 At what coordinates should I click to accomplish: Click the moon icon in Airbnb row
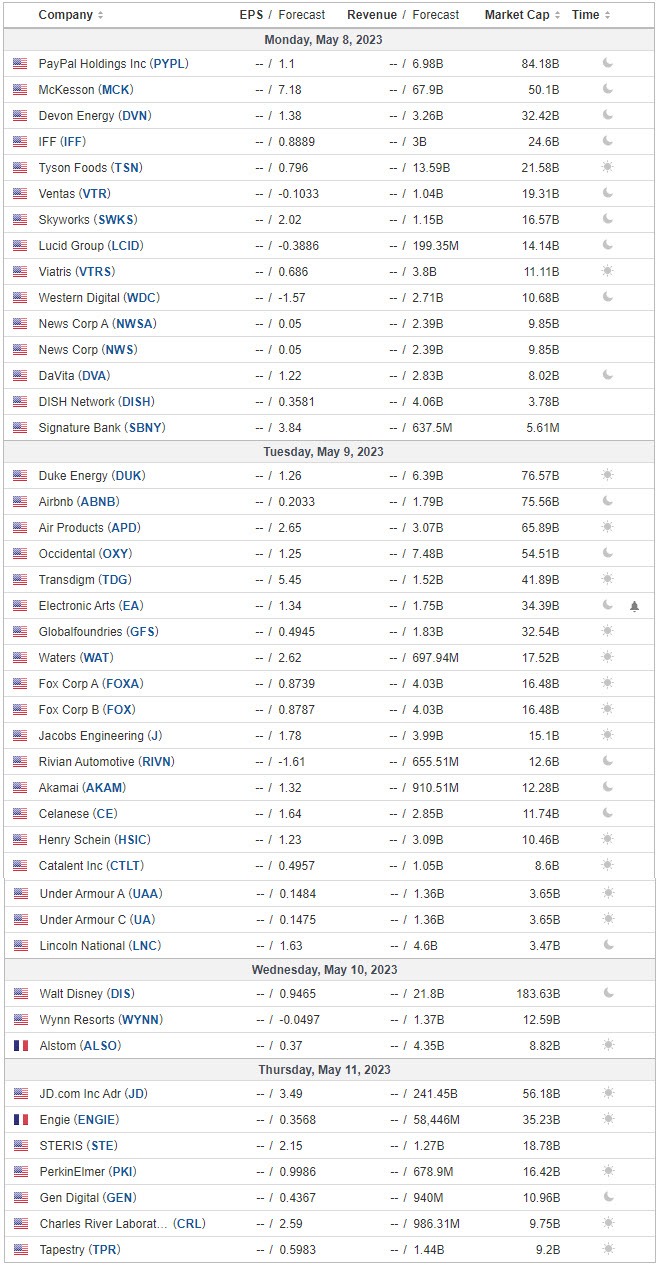click(607, 501)
